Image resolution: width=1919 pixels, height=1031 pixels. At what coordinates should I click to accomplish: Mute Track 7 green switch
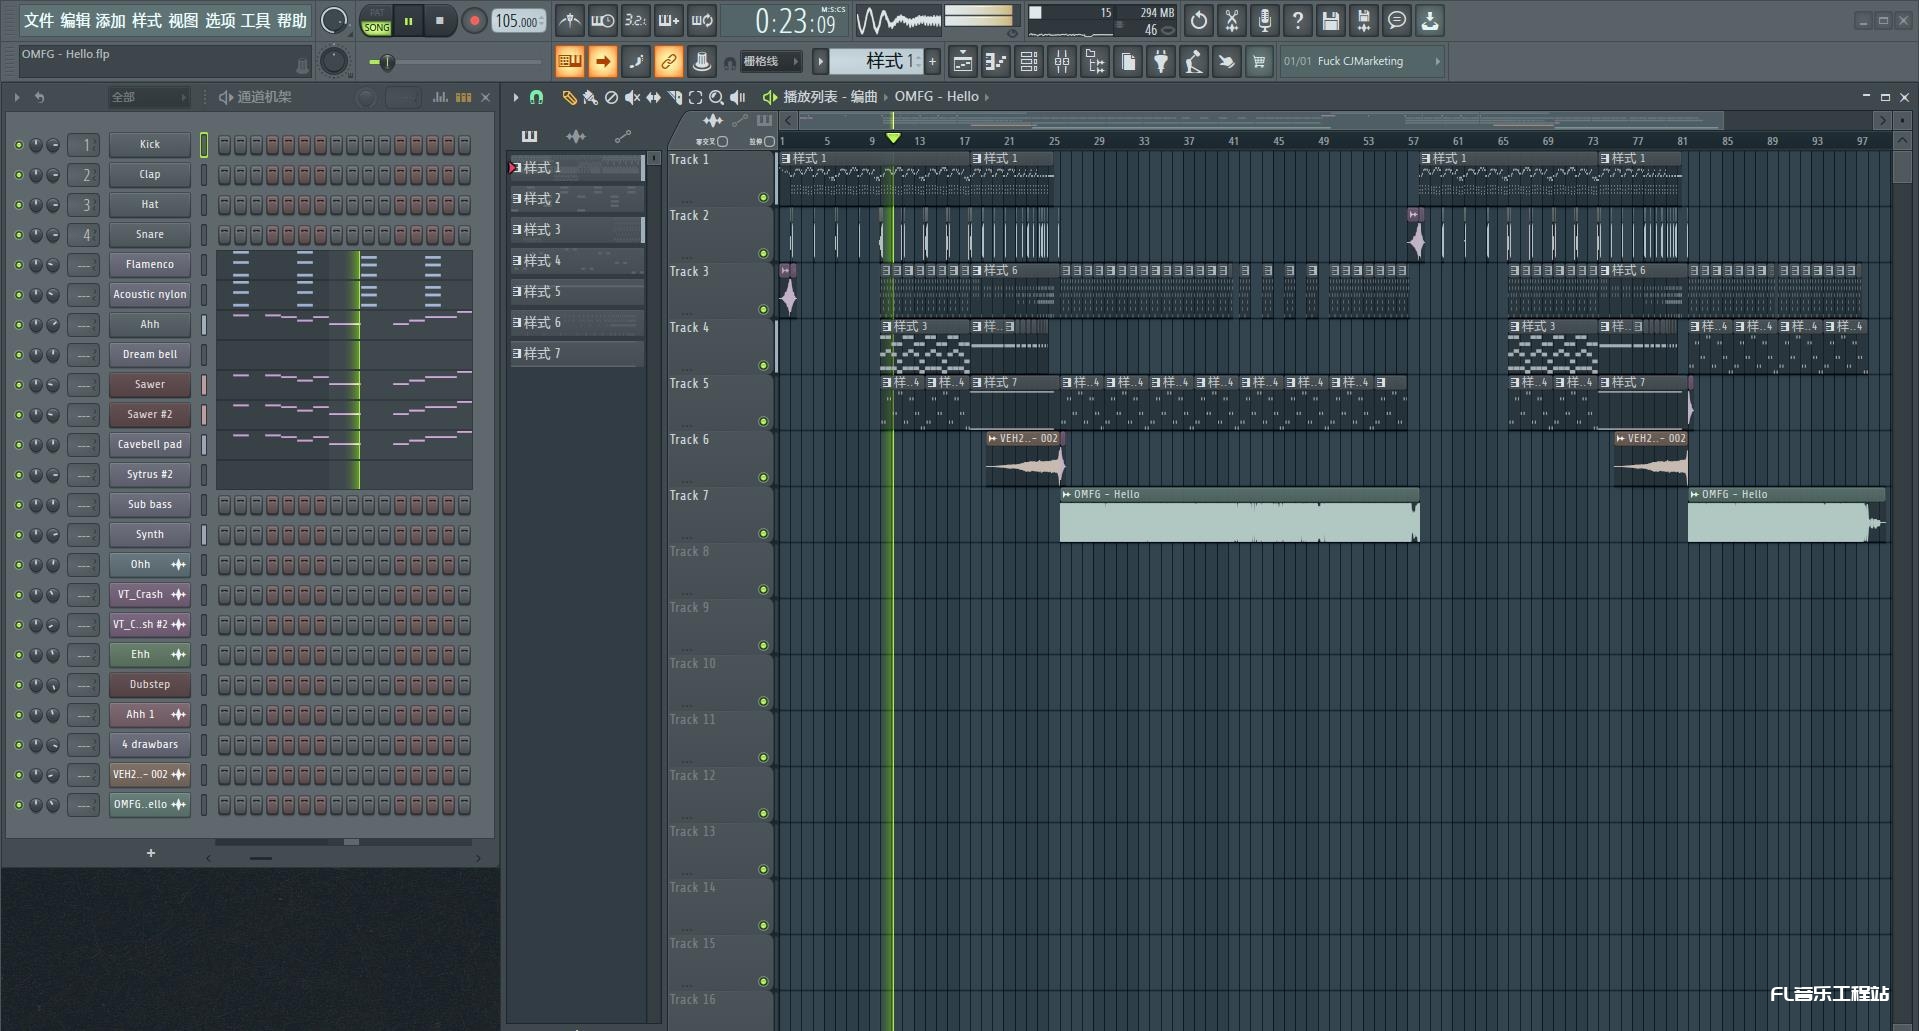coord(764,534)
